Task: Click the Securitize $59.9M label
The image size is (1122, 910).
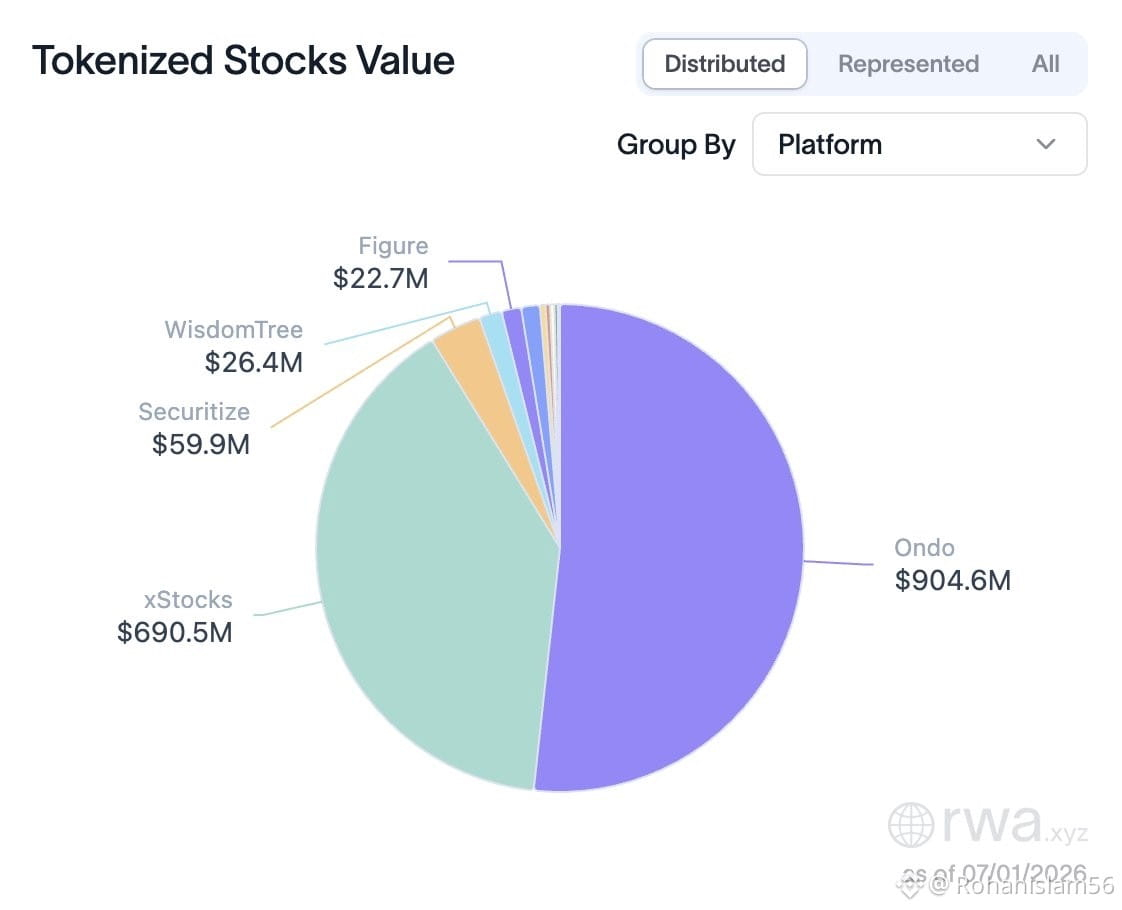Action: pyautogui.click(x=194, y=428)
